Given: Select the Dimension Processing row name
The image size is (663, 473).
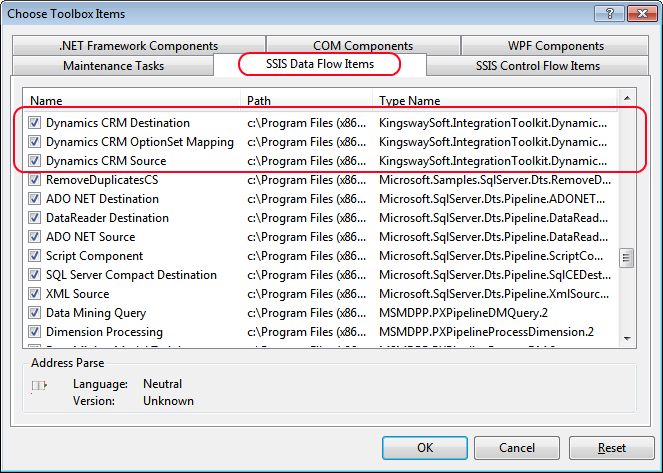Looking at the screenshot, I should coord(104,332).
